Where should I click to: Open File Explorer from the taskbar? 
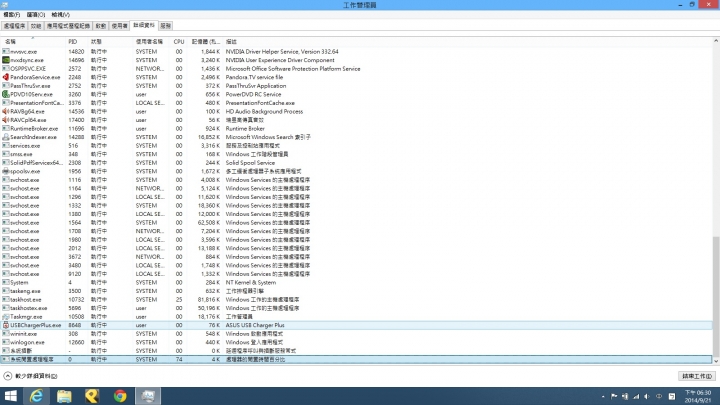coord(64,396)
